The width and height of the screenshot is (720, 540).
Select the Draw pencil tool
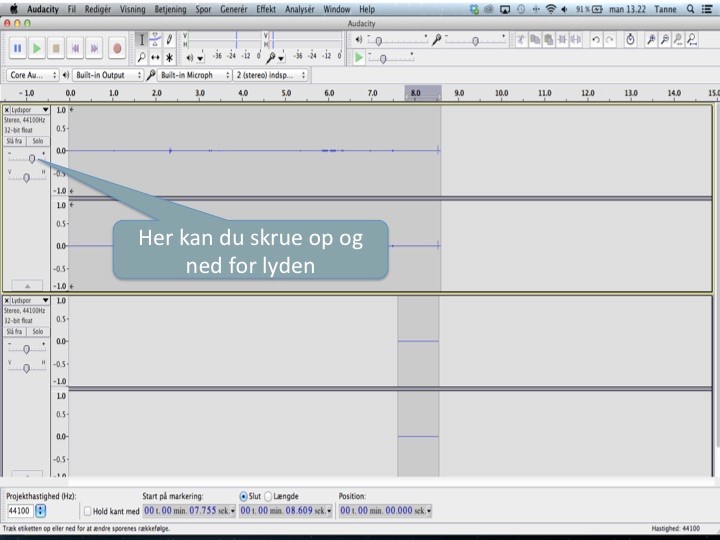point(170,40)
